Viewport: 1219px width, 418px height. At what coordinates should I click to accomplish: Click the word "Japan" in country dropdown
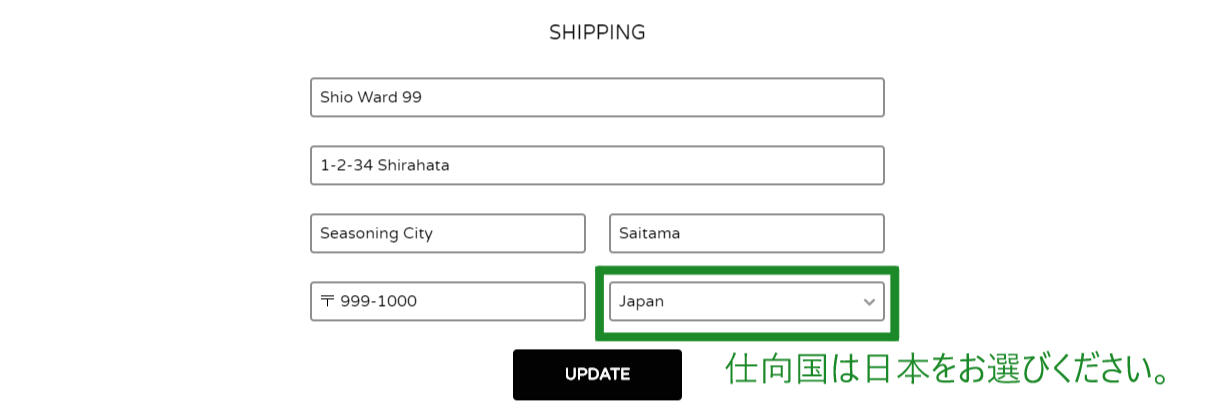point(642,301)
